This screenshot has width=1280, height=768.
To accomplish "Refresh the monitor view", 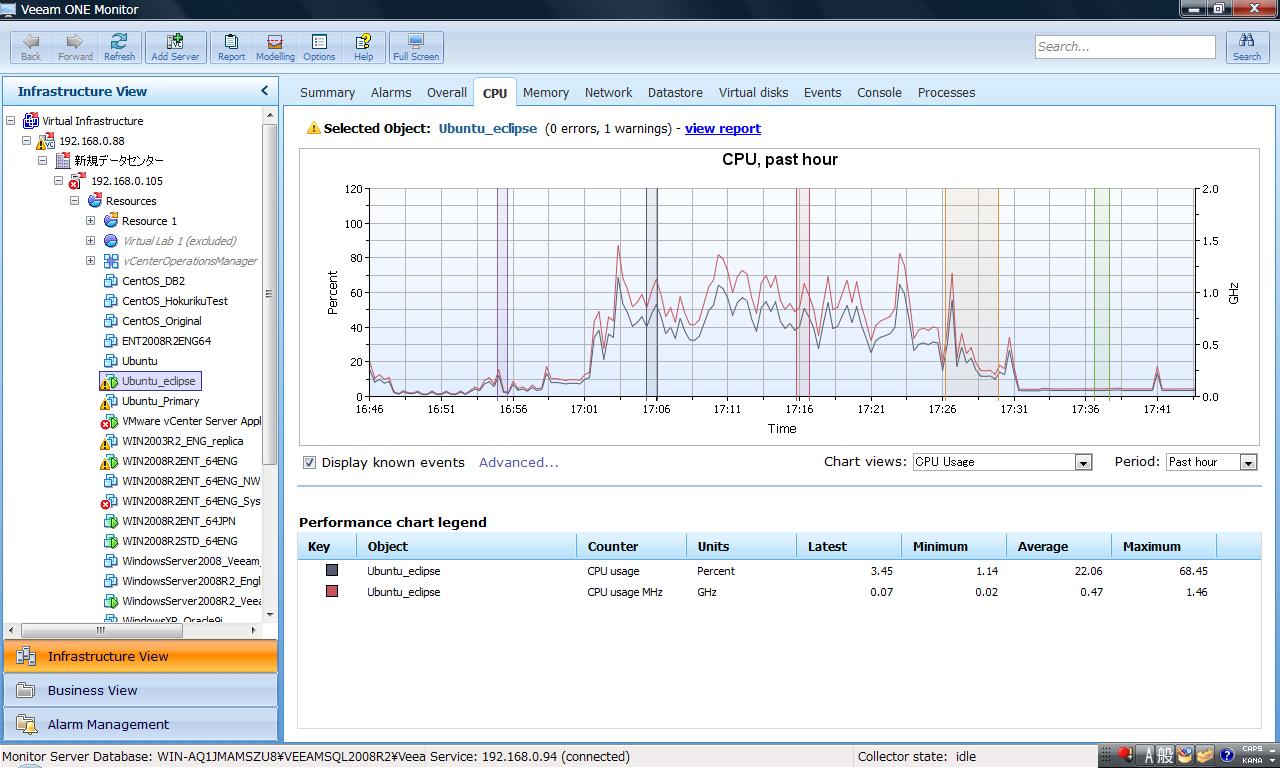I will point(119,47).
